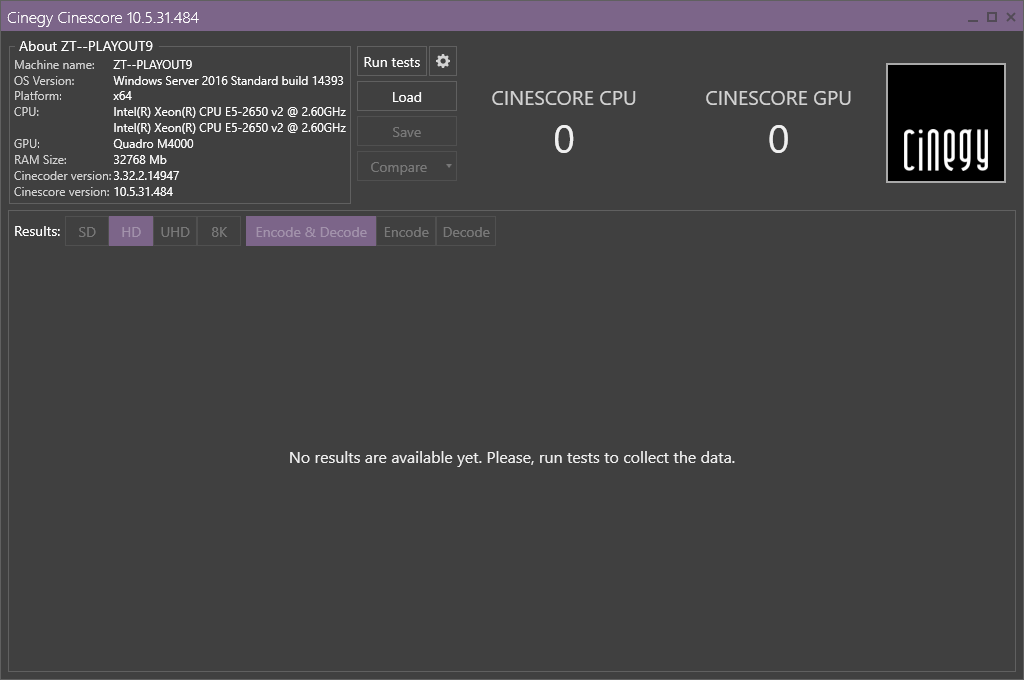Select the UHD results tab
The image size is (1024, 680).
[x=175, y=232]
